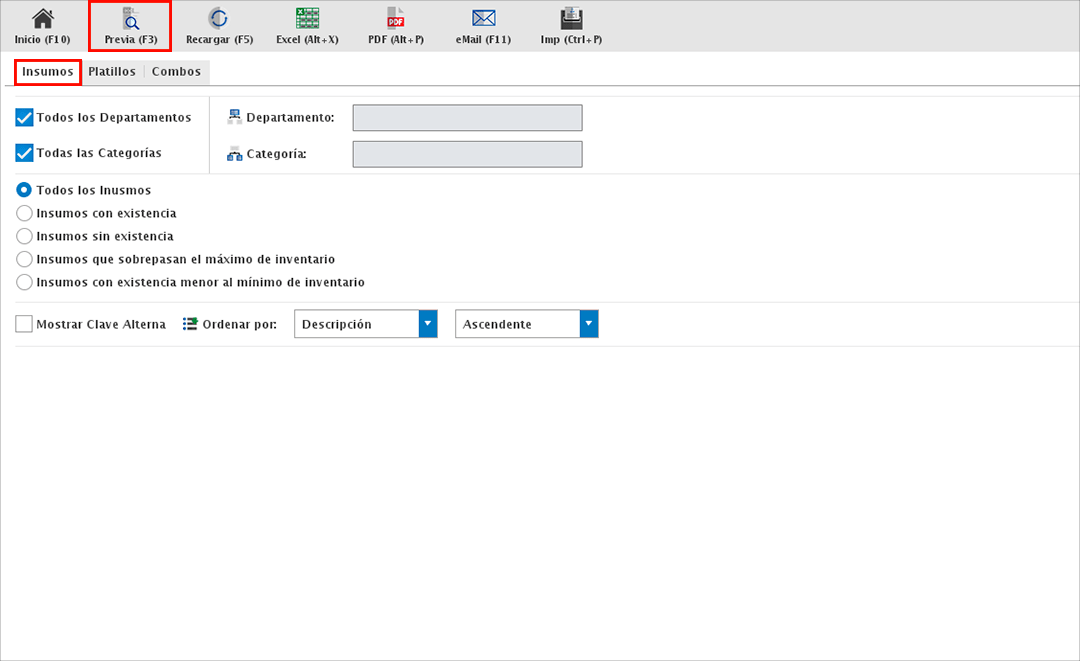This screenshot has width=1080, height=661.
Task: Uncheck Todas las Categorías
Action: pyautogui.click(x=25, y=153)
